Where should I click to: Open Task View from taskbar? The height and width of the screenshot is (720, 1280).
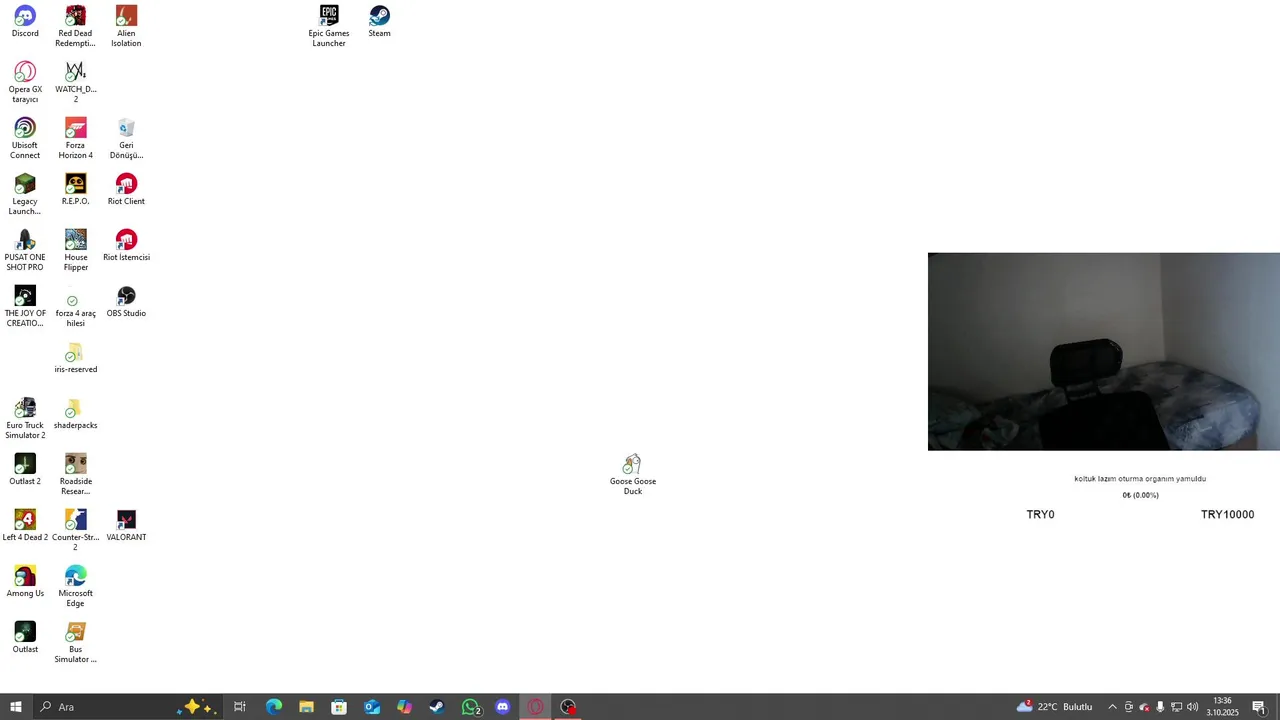pyautogui.click(x=240, y=707)
